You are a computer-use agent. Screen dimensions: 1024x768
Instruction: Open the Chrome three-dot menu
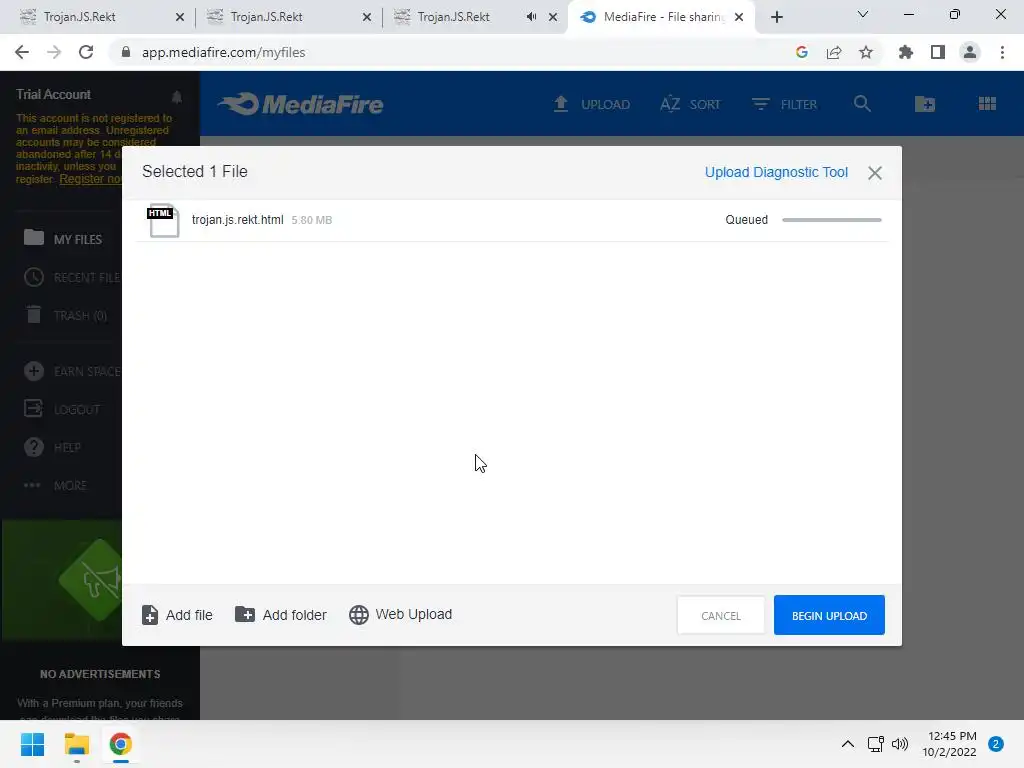click(x=1002, y=52)
